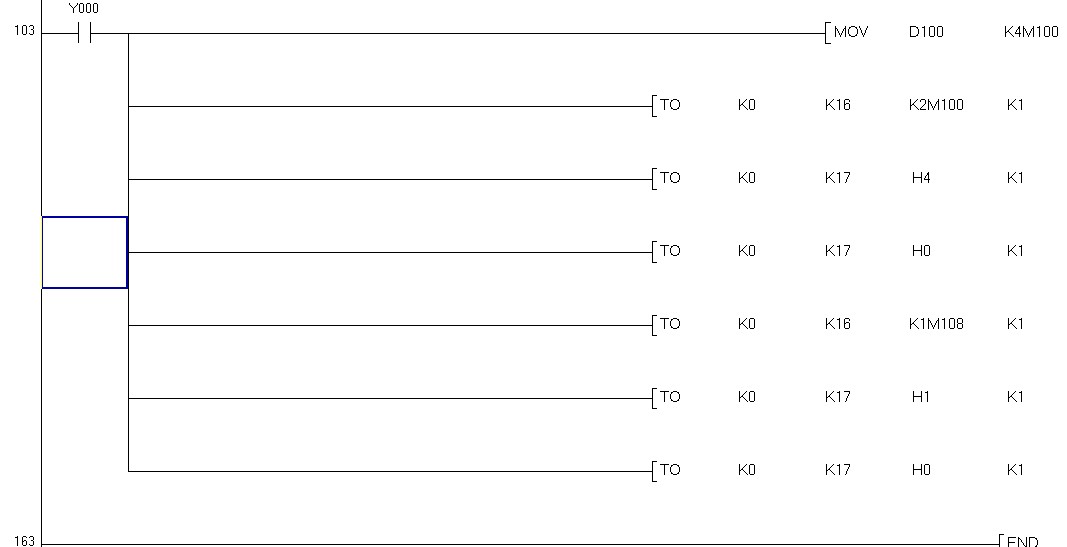Click step number 163
Image resolution: width=1067 pixels, height=547 pixels.
tap(24, 541)
